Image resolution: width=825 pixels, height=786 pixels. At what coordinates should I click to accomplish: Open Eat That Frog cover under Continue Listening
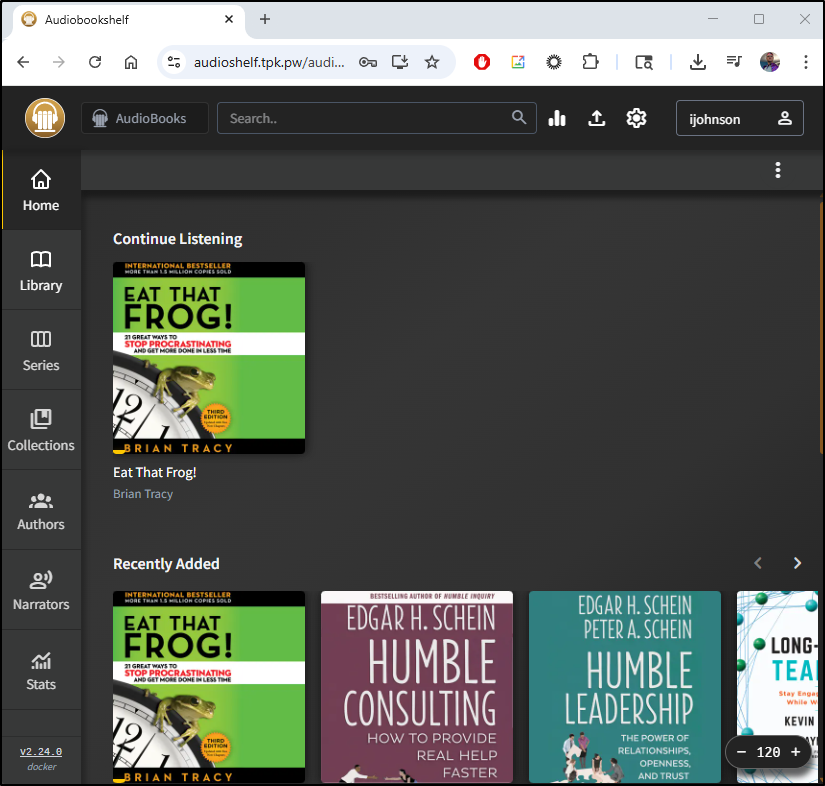coord(209,358)
